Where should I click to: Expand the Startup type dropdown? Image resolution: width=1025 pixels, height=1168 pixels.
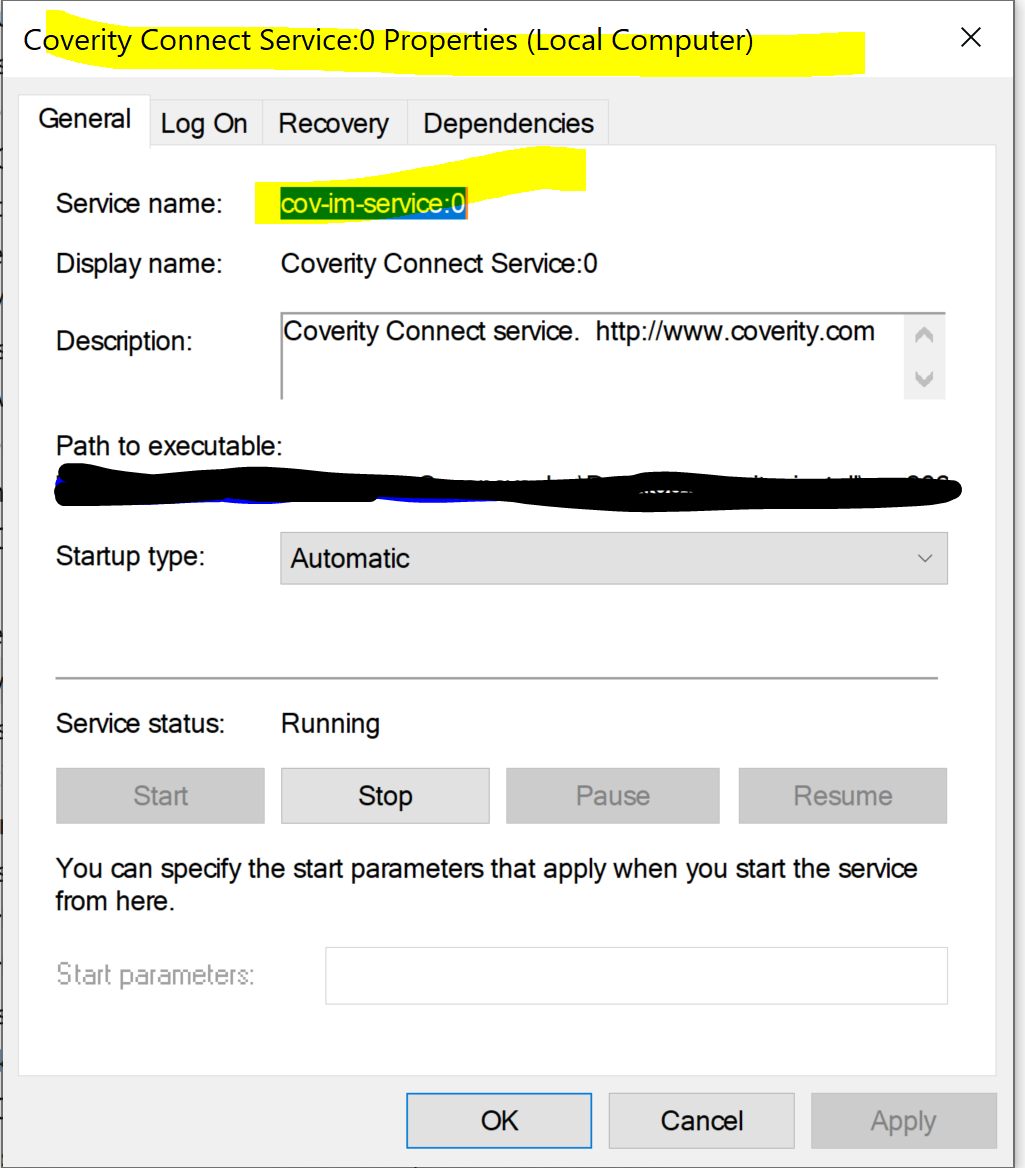coord(613,558)
